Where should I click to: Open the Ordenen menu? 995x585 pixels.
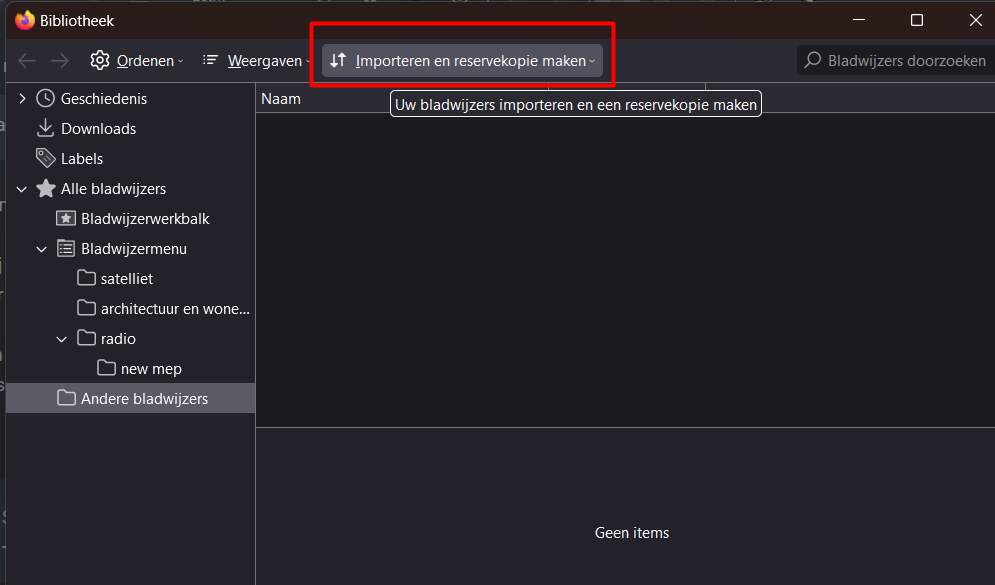click(x=137, y=61)
